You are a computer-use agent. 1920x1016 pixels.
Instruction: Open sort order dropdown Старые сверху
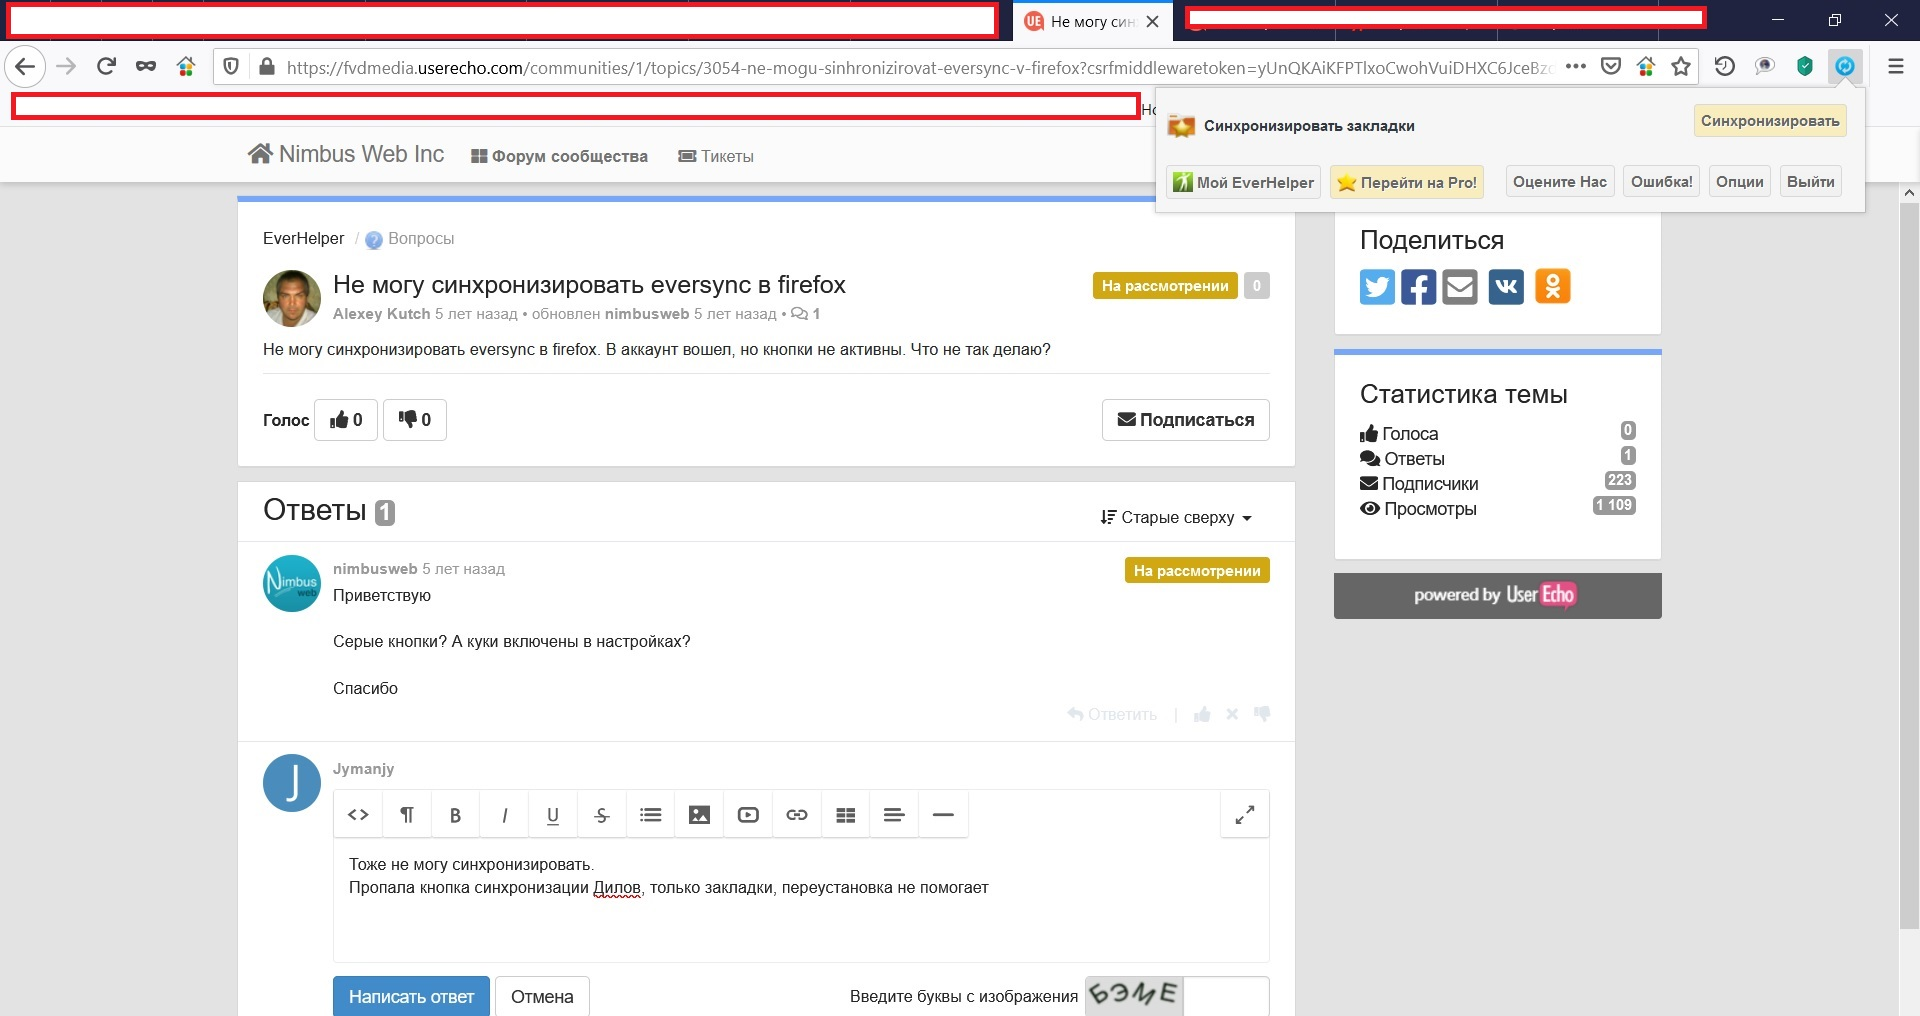1176,517
